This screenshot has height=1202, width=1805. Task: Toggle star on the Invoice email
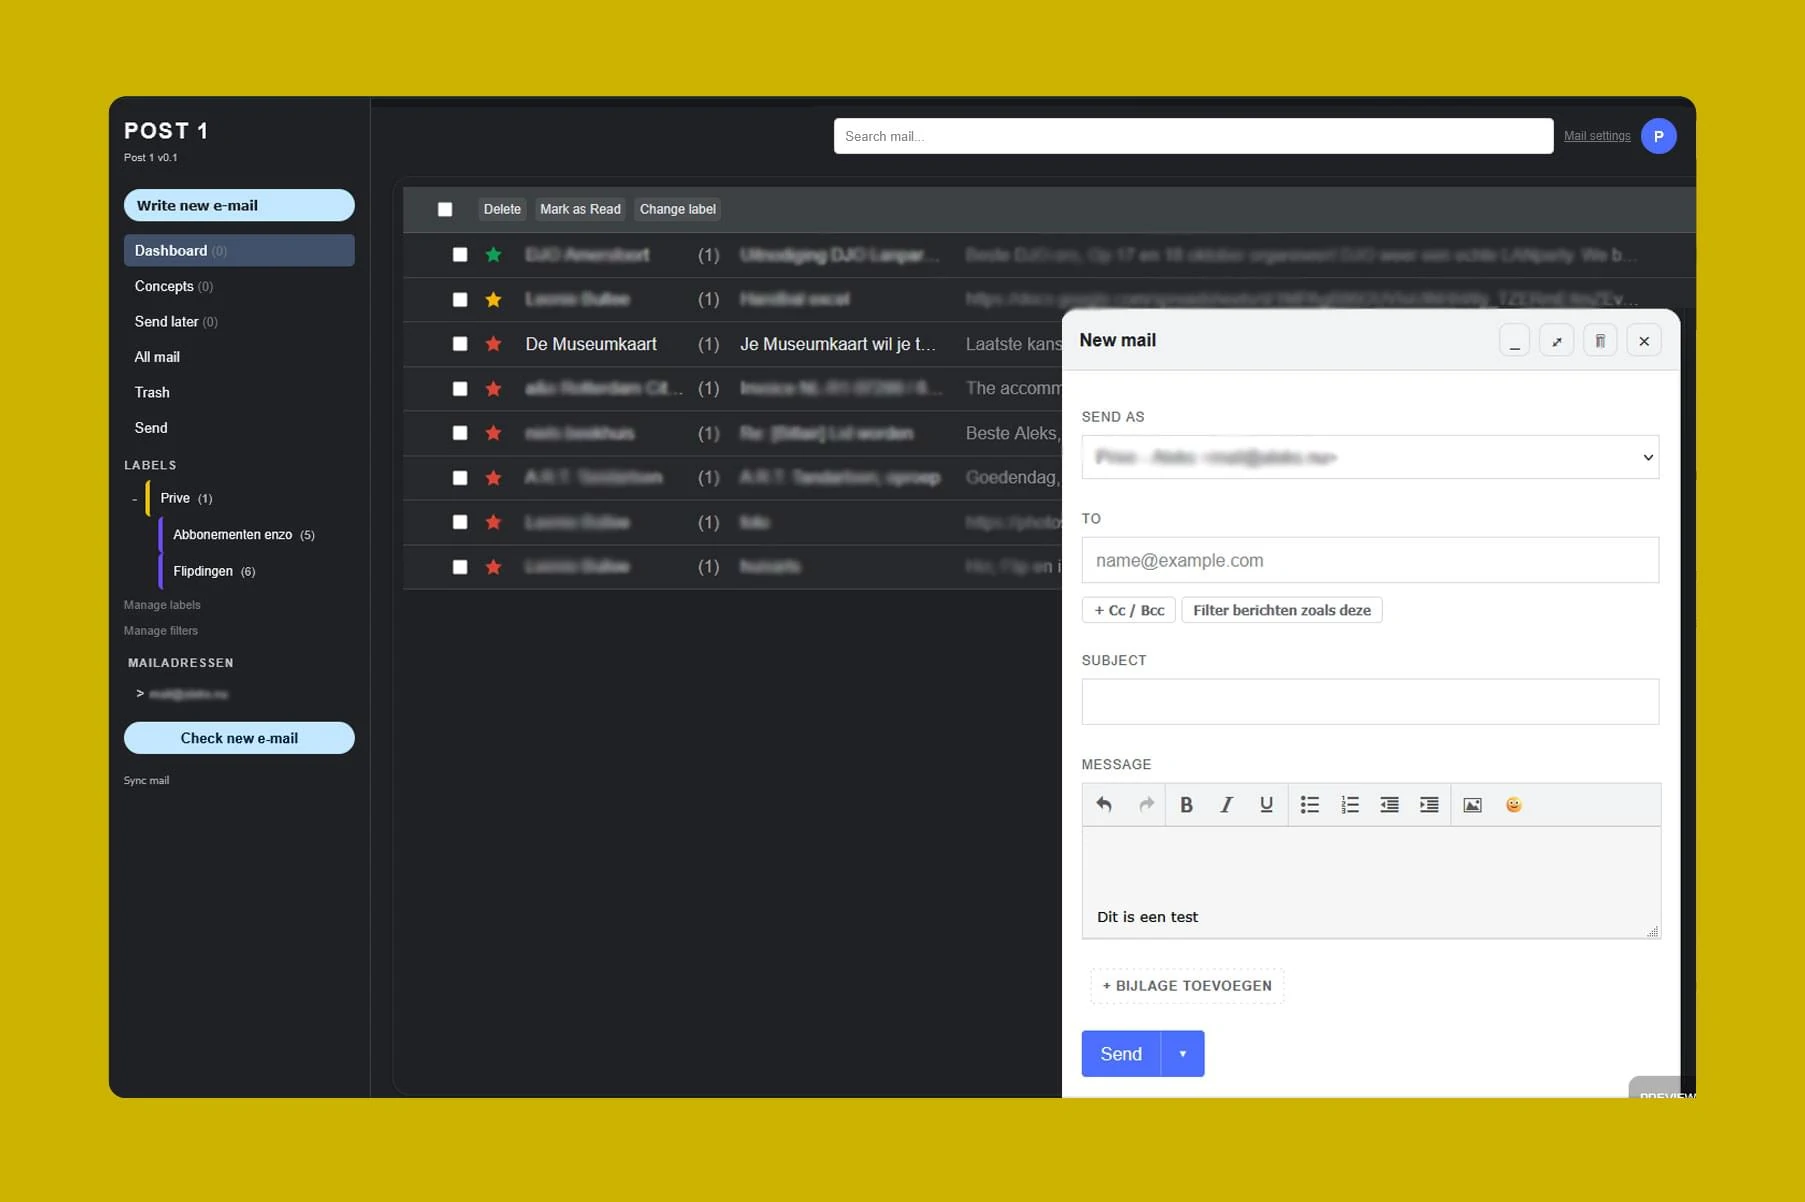tap(493, 388)
